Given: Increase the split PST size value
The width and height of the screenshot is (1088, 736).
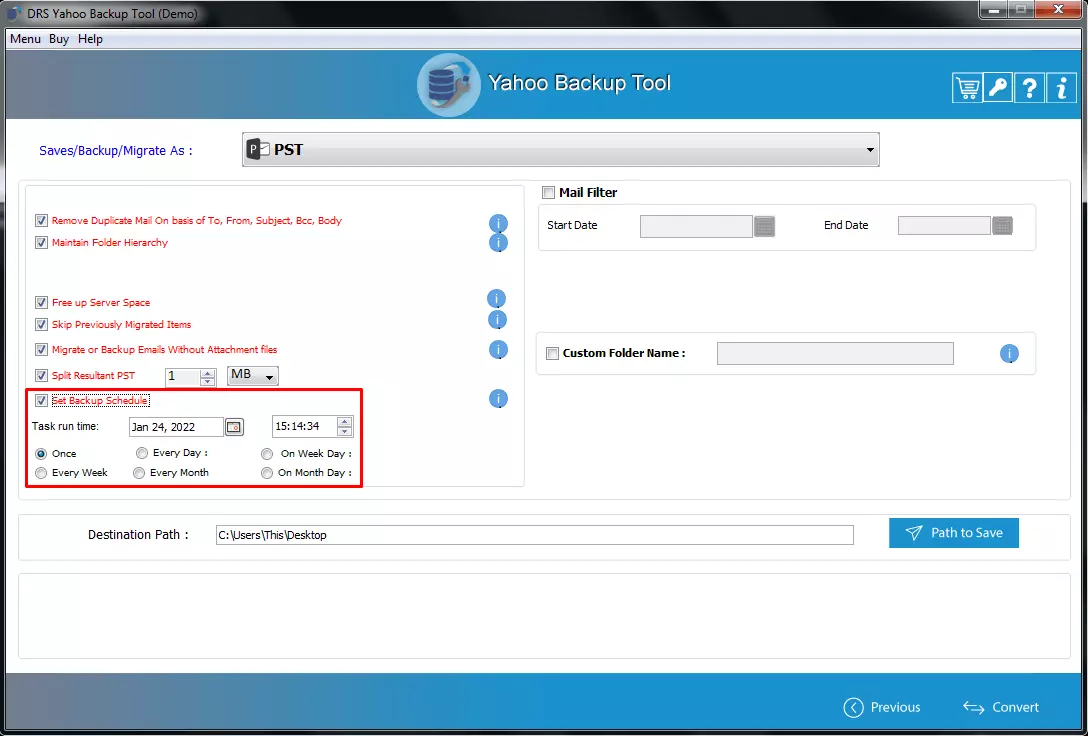Looking at the screenshot, I should 207,373.
